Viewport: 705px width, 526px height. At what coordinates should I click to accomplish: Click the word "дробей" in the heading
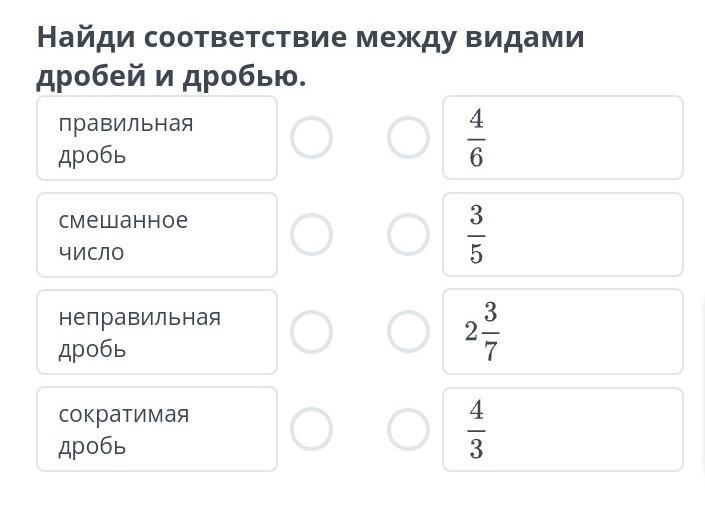87,77
